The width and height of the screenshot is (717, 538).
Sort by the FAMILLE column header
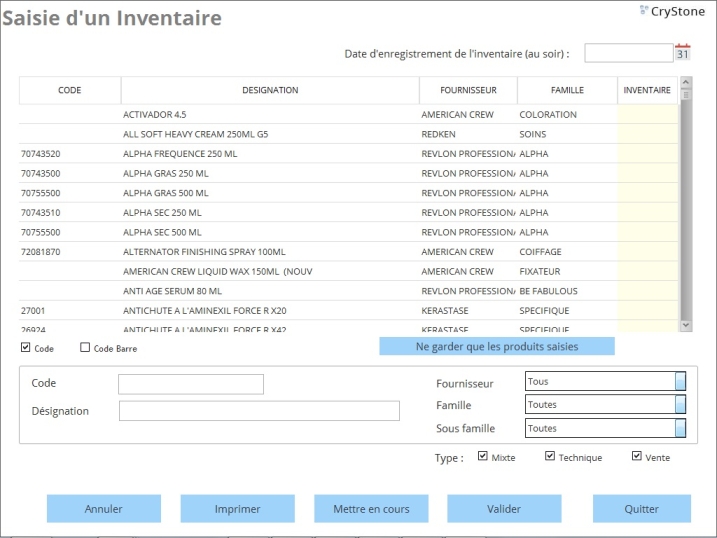point(567,91)
